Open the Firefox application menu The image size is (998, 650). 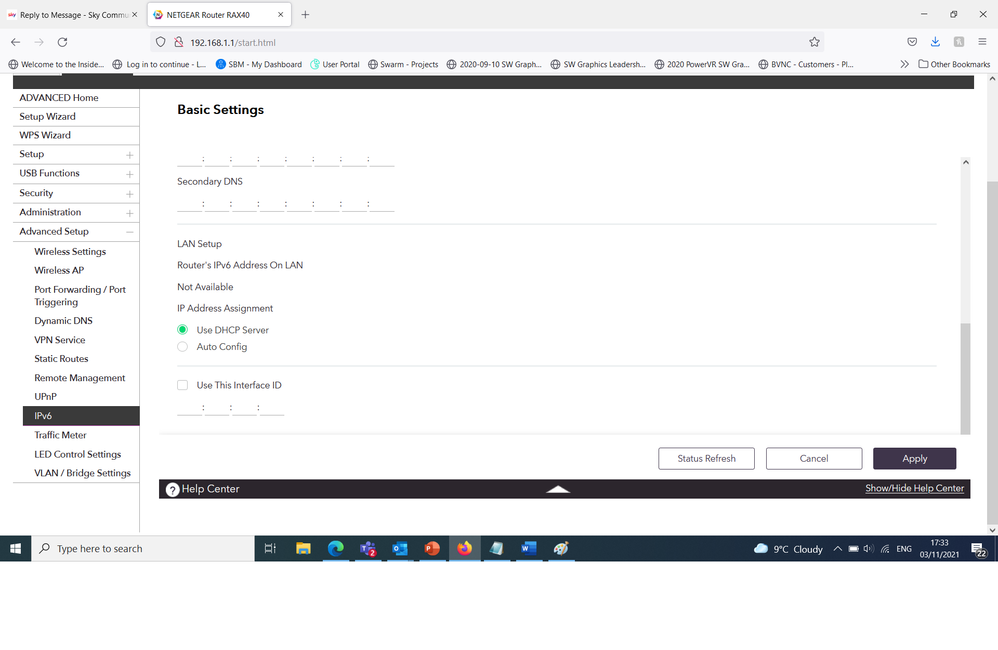point(982,42)
